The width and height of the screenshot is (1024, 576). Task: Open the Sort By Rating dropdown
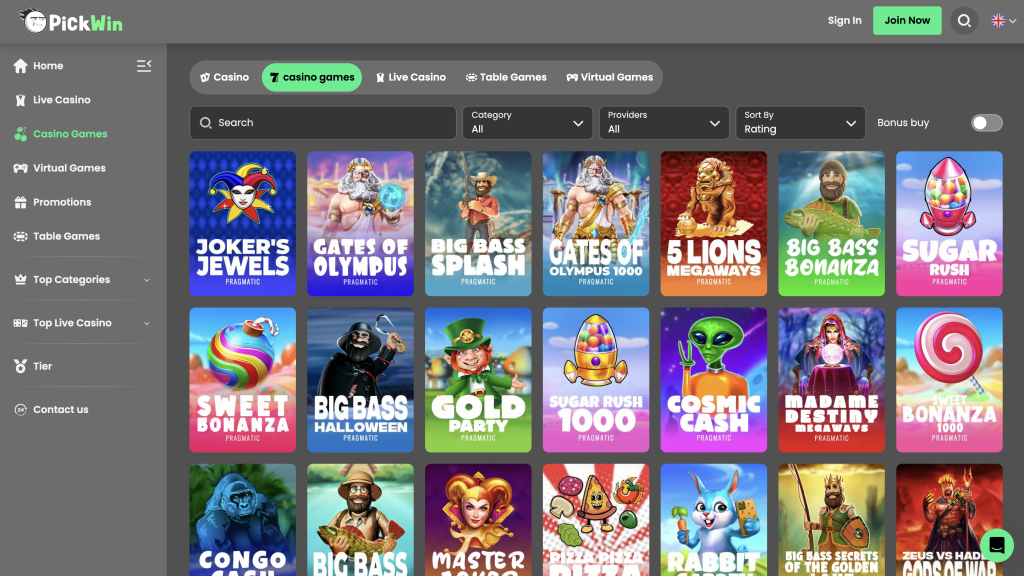[800, 122]
